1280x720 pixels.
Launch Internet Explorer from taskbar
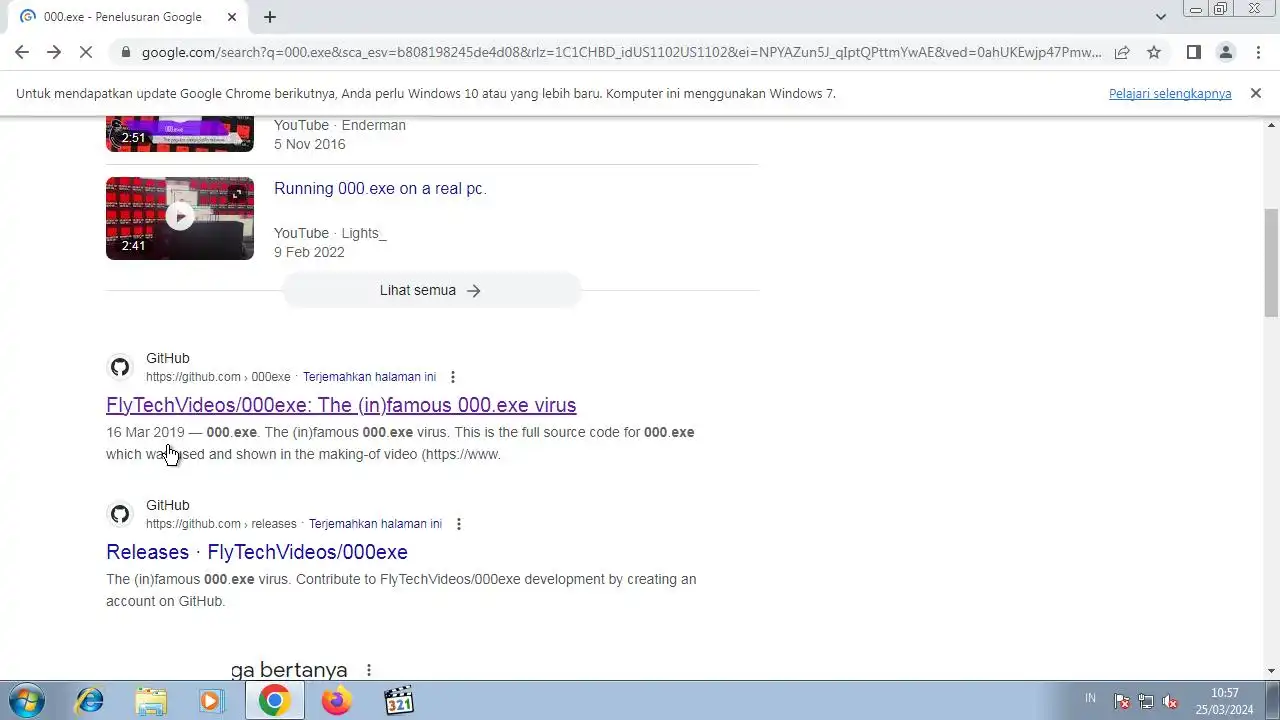tap(90, 700)
